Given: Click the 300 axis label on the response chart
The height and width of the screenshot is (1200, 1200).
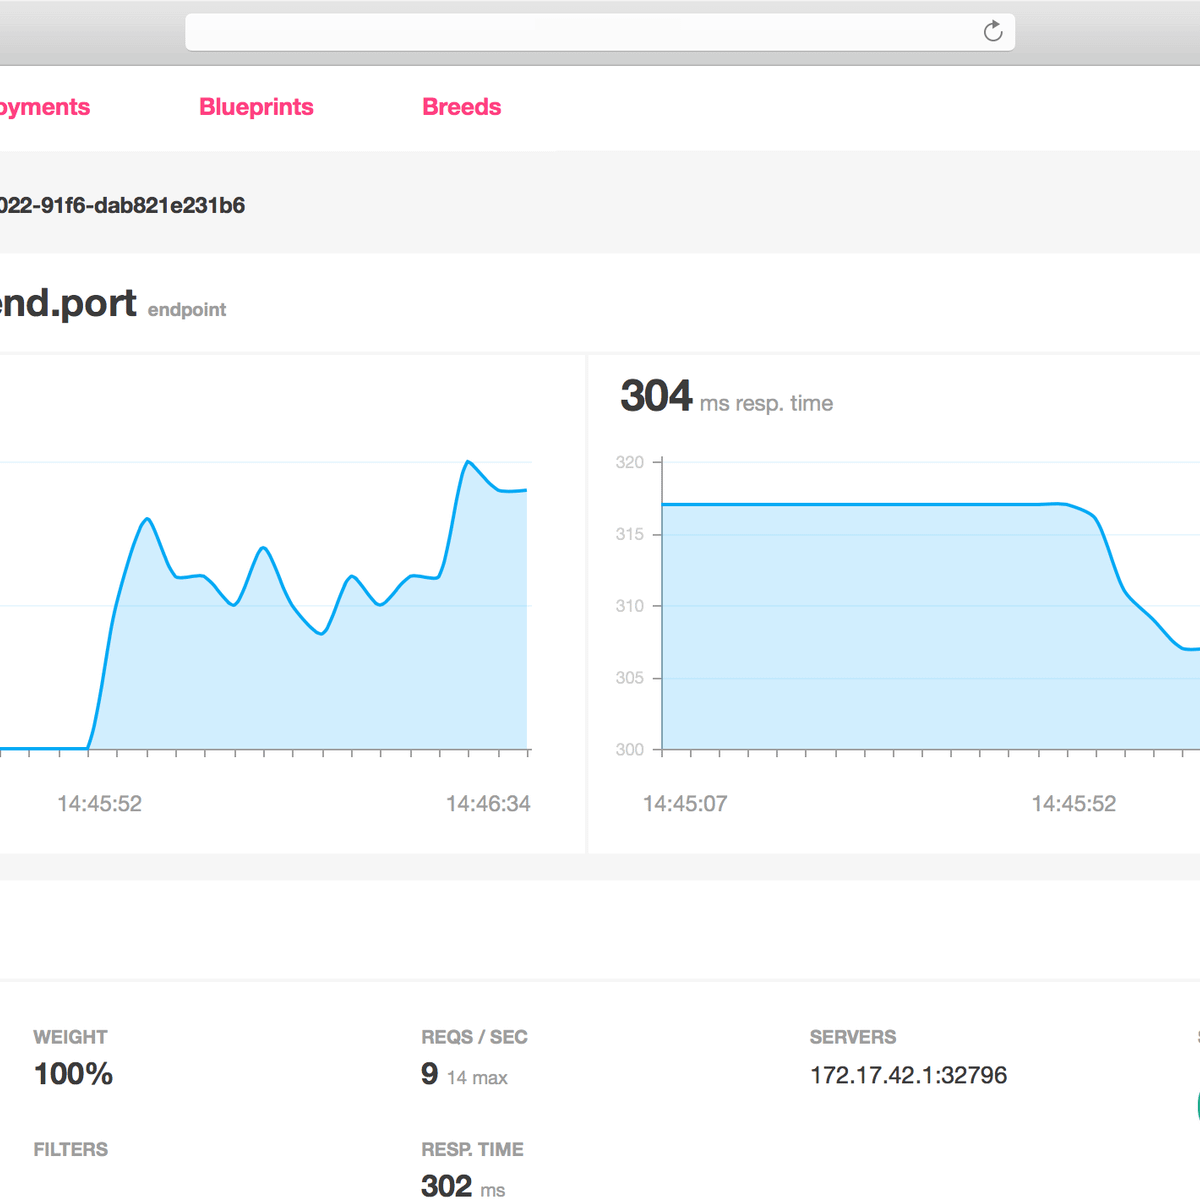Looking at the screenshot, I should [629, 750].
